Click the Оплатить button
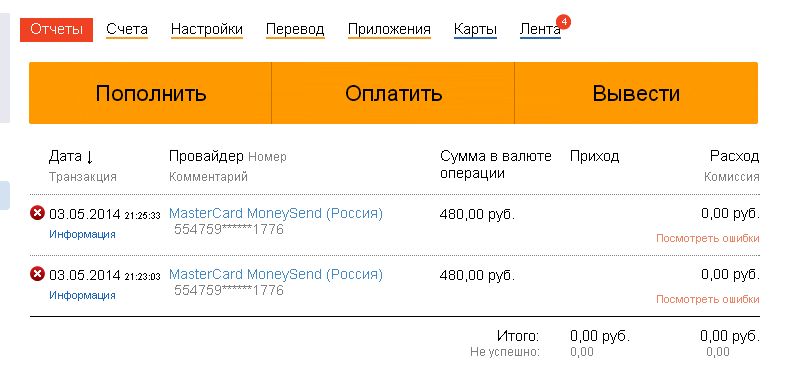 393,93
